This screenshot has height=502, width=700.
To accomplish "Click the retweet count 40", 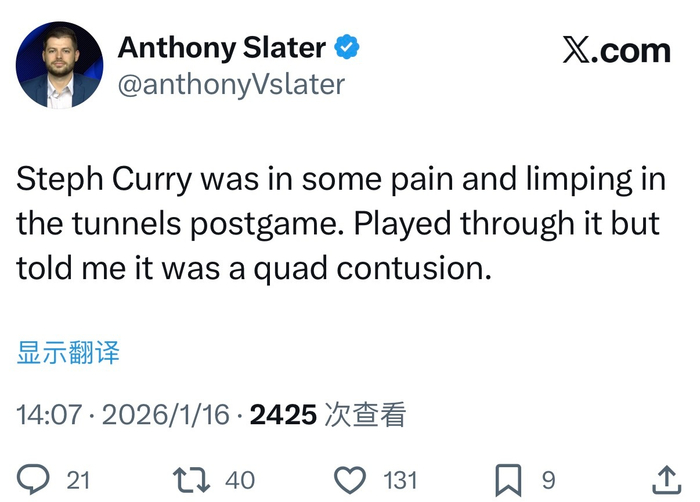I will pos(240,480).
